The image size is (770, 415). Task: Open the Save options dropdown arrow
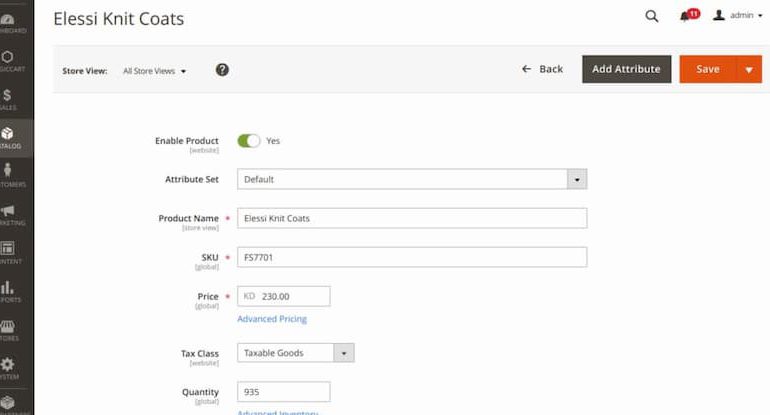pos(749,69)
